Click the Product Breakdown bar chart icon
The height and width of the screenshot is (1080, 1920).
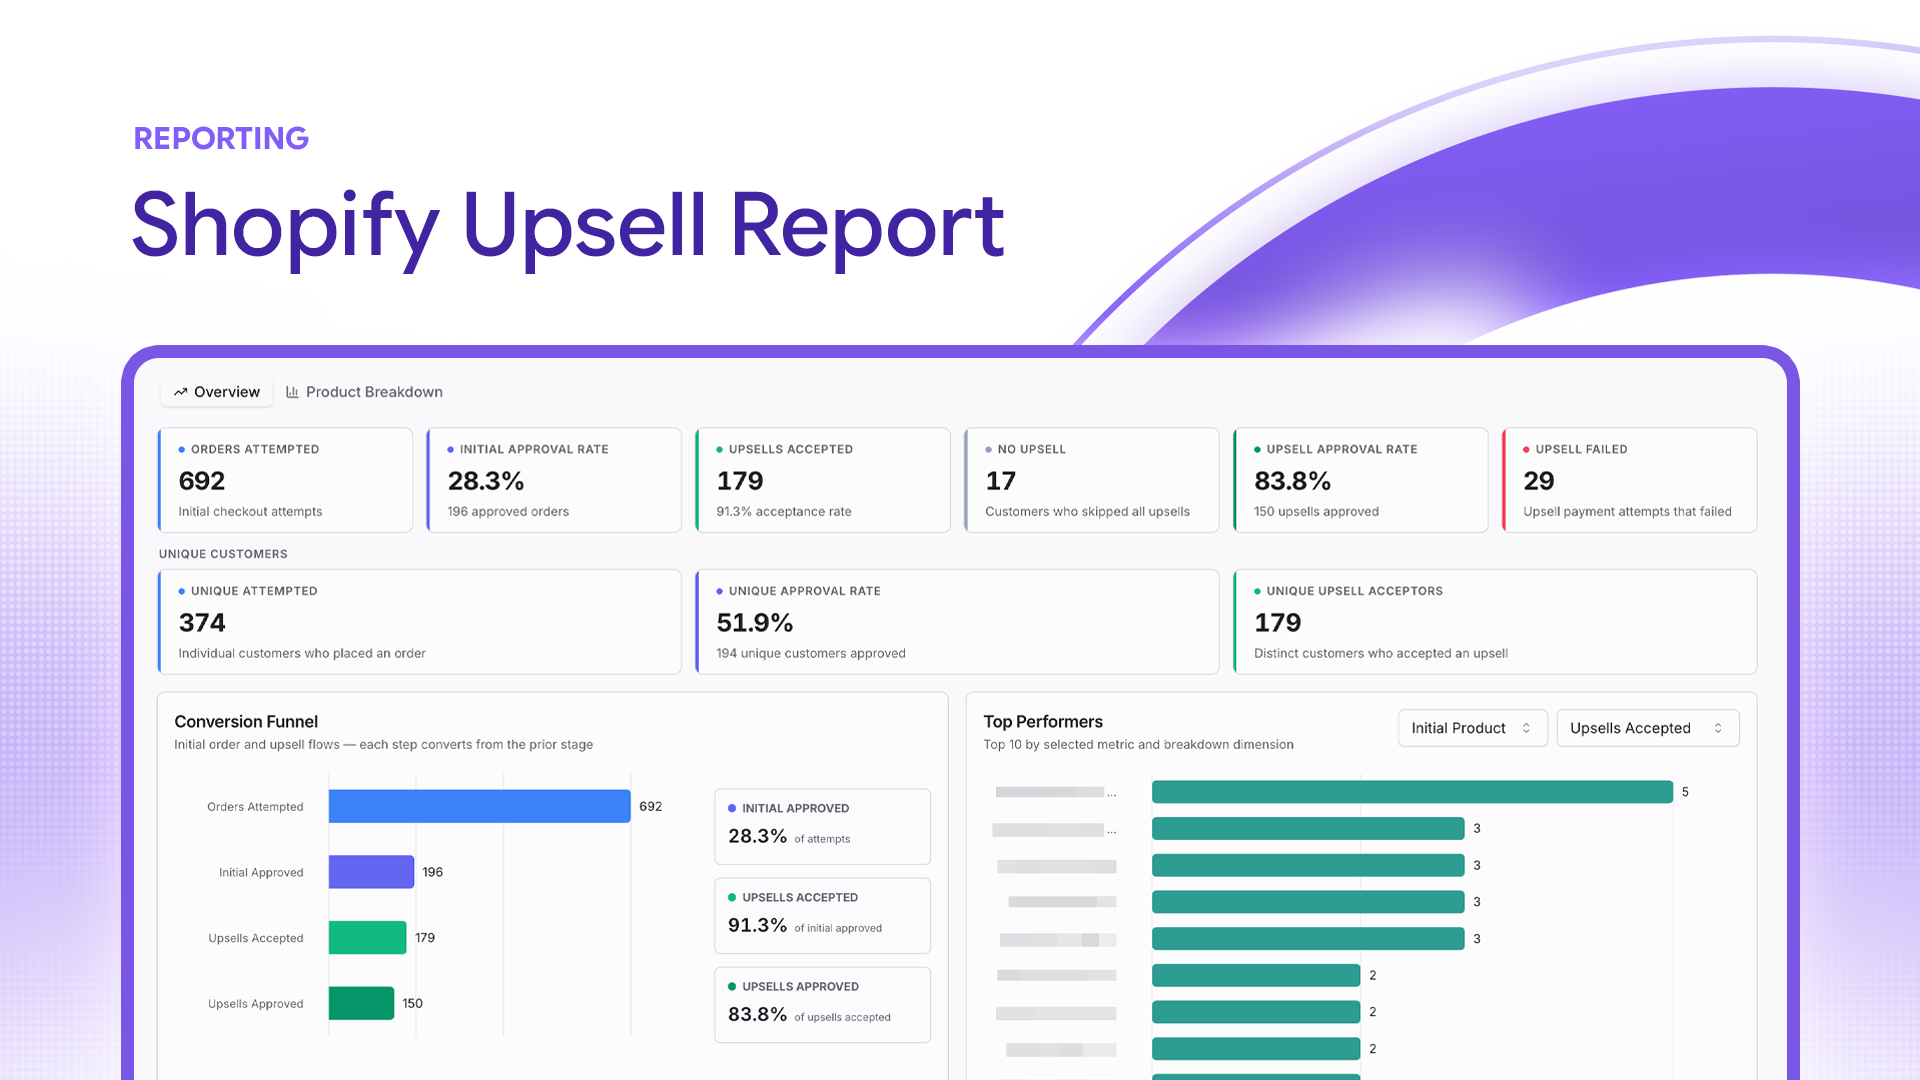tap(292, 392)
